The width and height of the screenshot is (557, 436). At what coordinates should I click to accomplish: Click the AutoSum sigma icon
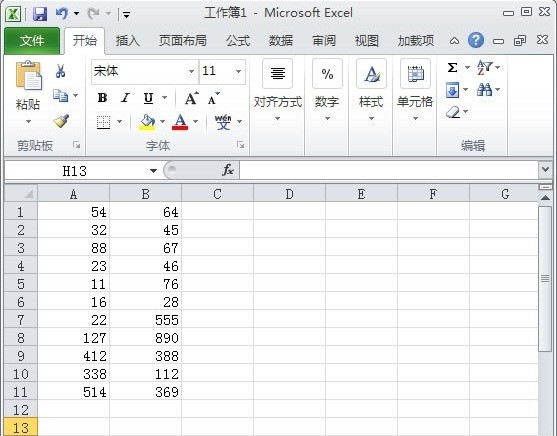pos(452,67)
